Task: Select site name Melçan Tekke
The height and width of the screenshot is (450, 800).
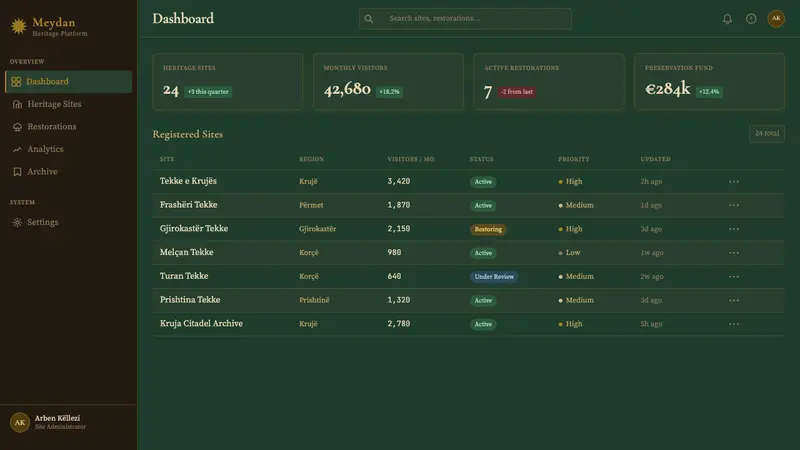Action: coord(186,252)
